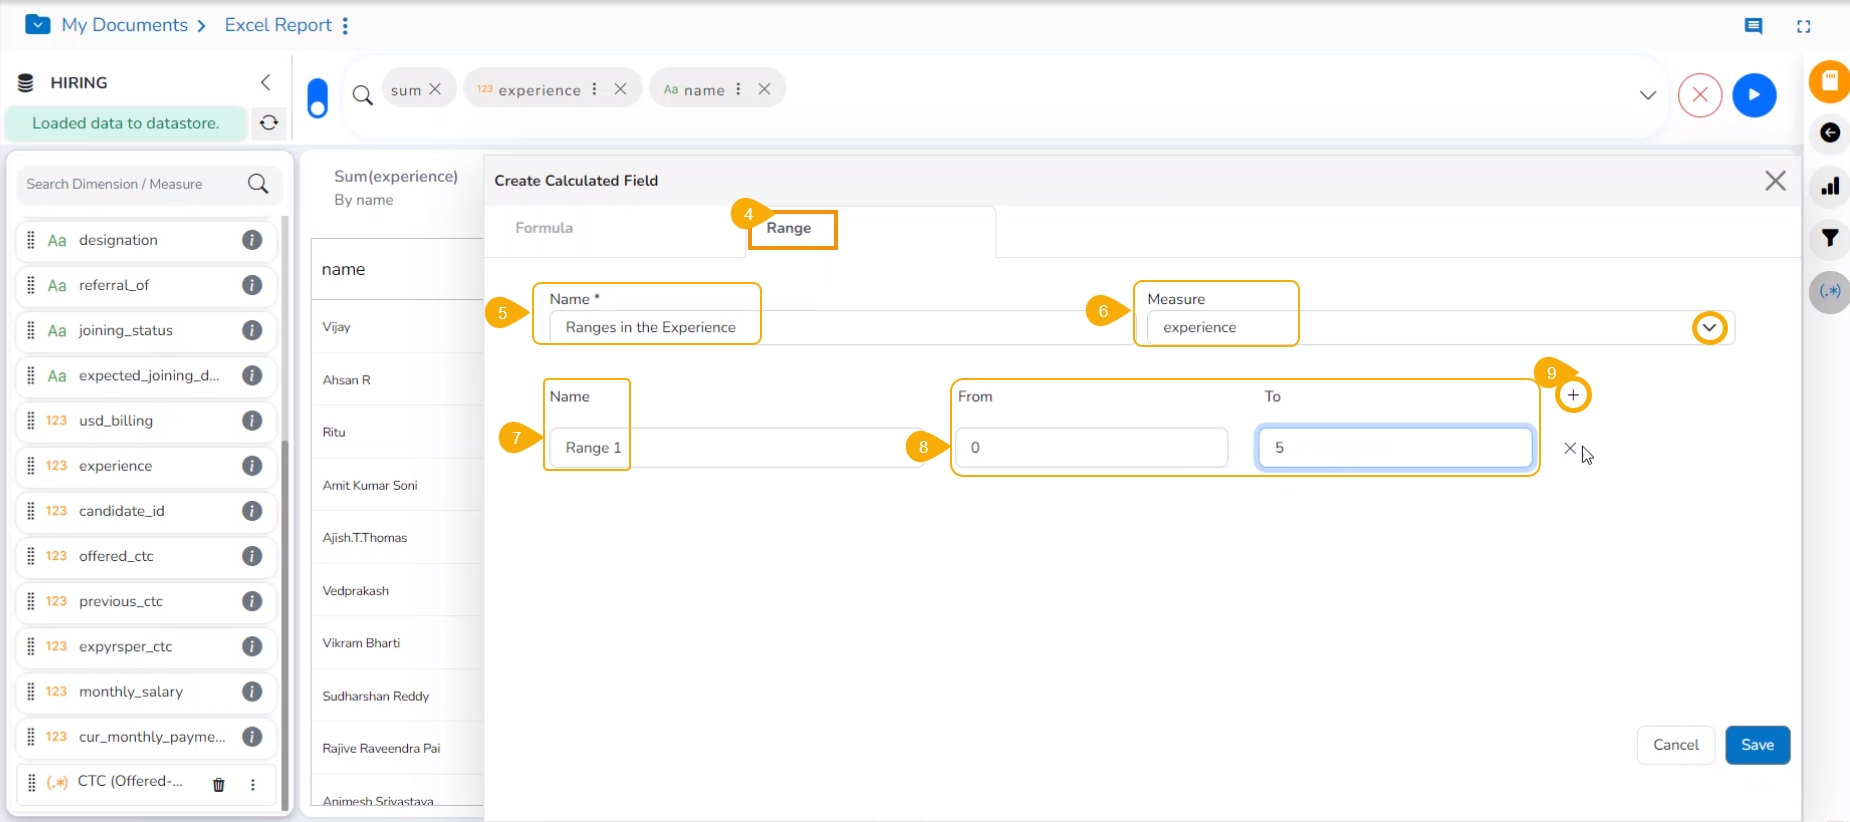Open the comments chat icon
Viewport: 1850px width, 822px height.
(1753, 26)
